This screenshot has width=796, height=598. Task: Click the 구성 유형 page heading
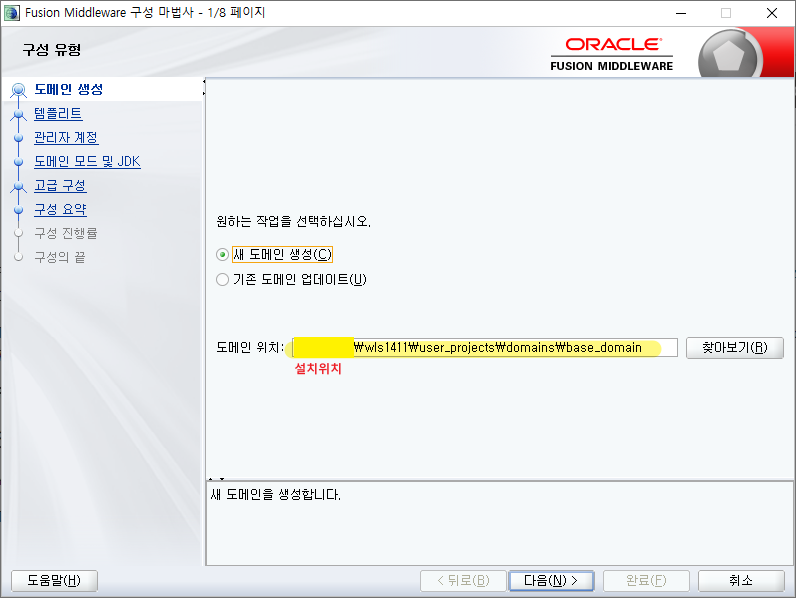52,50
